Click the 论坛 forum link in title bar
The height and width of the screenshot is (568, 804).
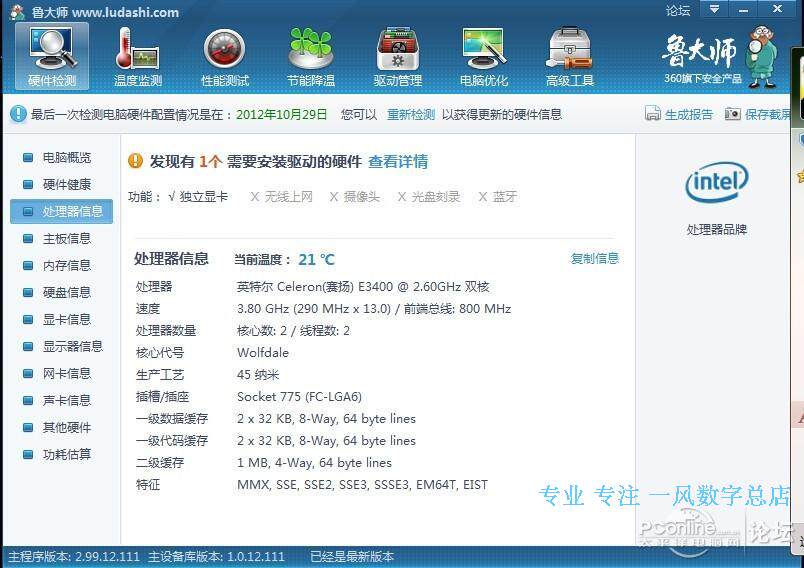[x=678, y=10]
